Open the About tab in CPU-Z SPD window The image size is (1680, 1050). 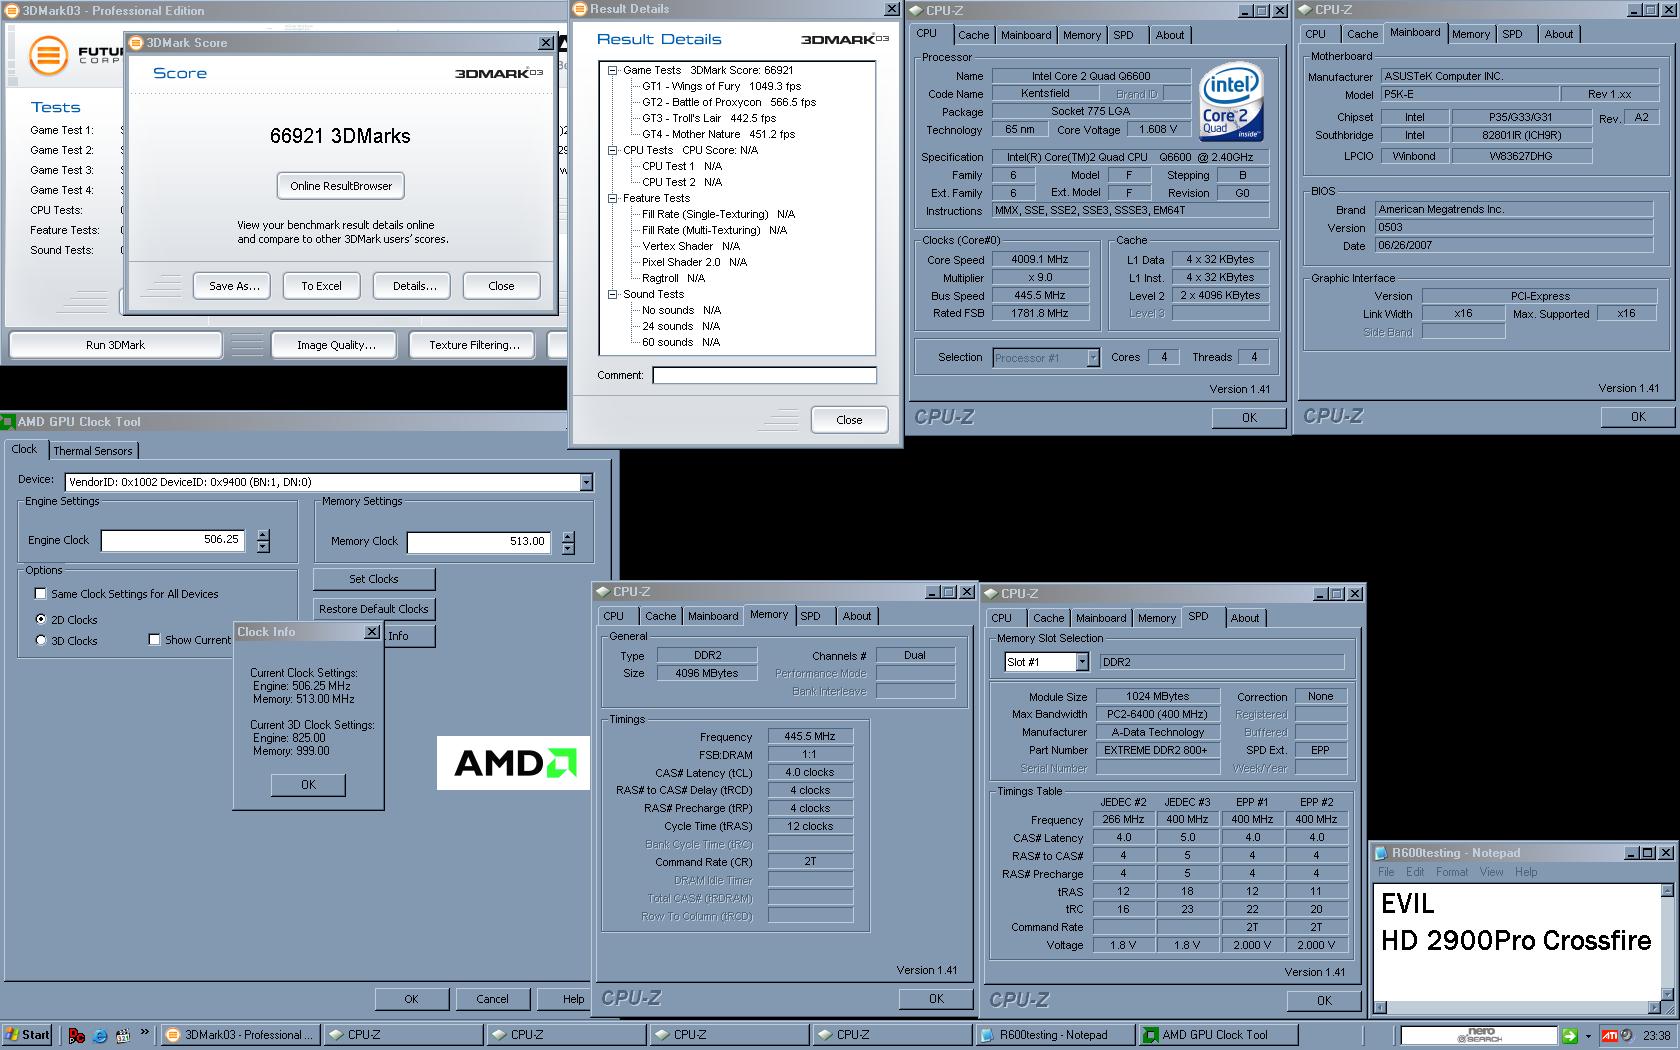point(1244,618)
